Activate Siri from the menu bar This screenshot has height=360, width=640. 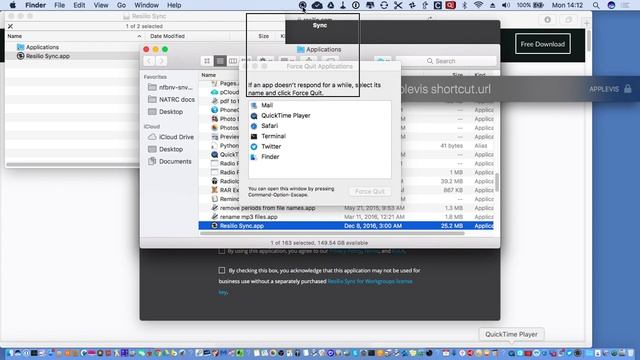611,5
